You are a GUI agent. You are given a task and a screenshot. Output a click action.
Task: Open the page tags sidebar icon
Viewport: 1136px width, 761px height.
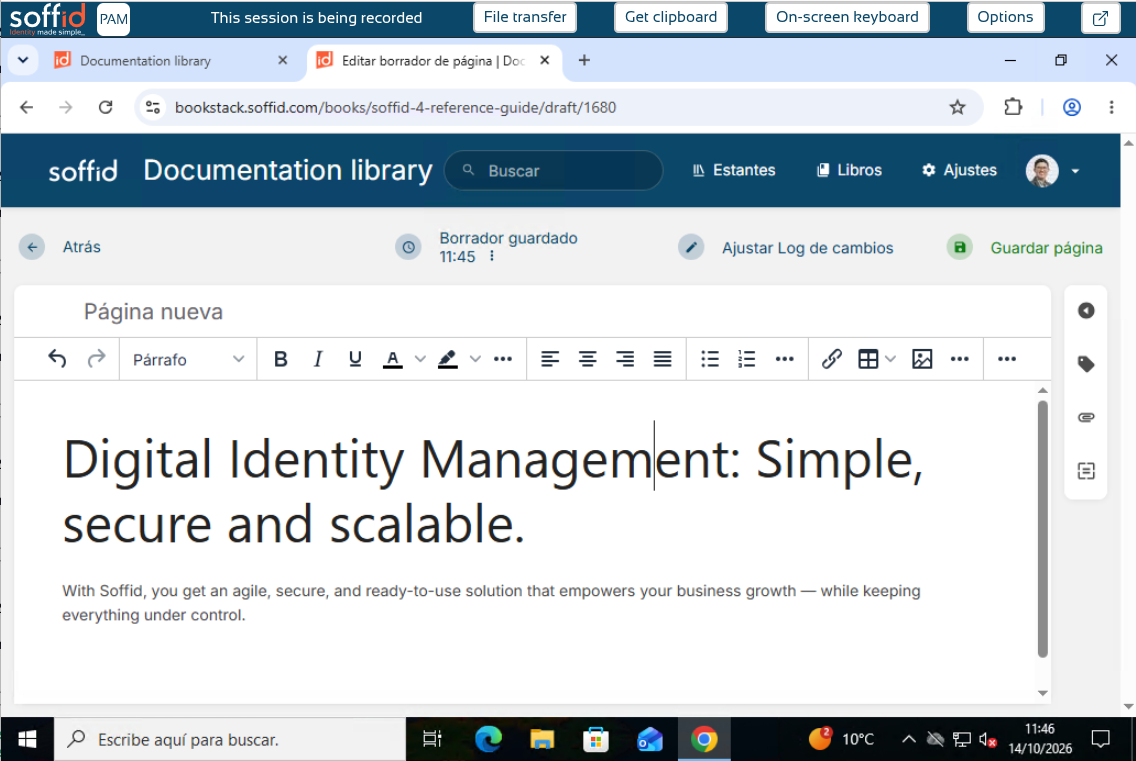click(x=1086, y=364)
